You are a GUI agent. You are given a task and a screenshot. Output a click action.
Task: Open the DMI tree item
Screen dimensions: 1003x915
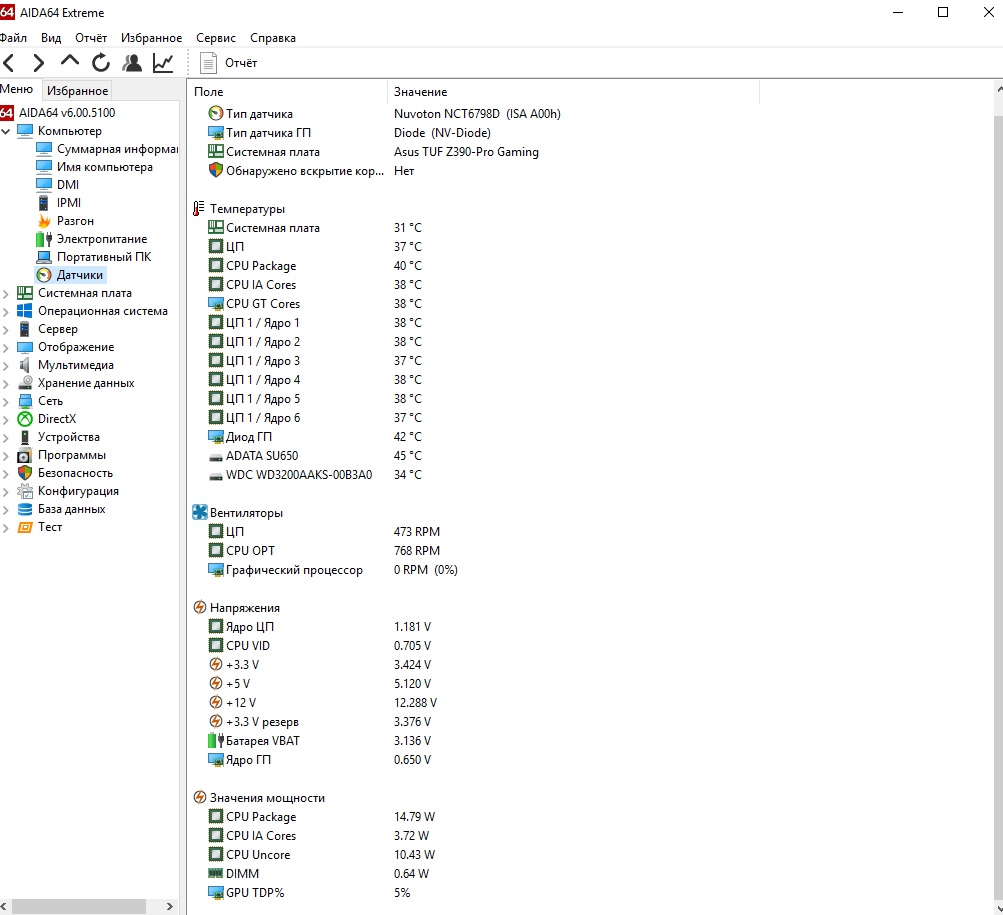[x=68, y=185]
